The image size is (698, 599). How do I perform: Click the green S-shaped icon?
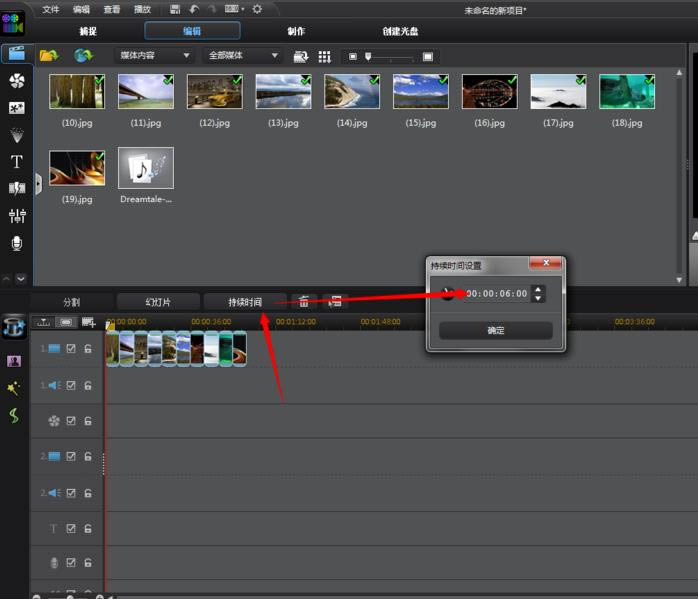pos(14,416)
